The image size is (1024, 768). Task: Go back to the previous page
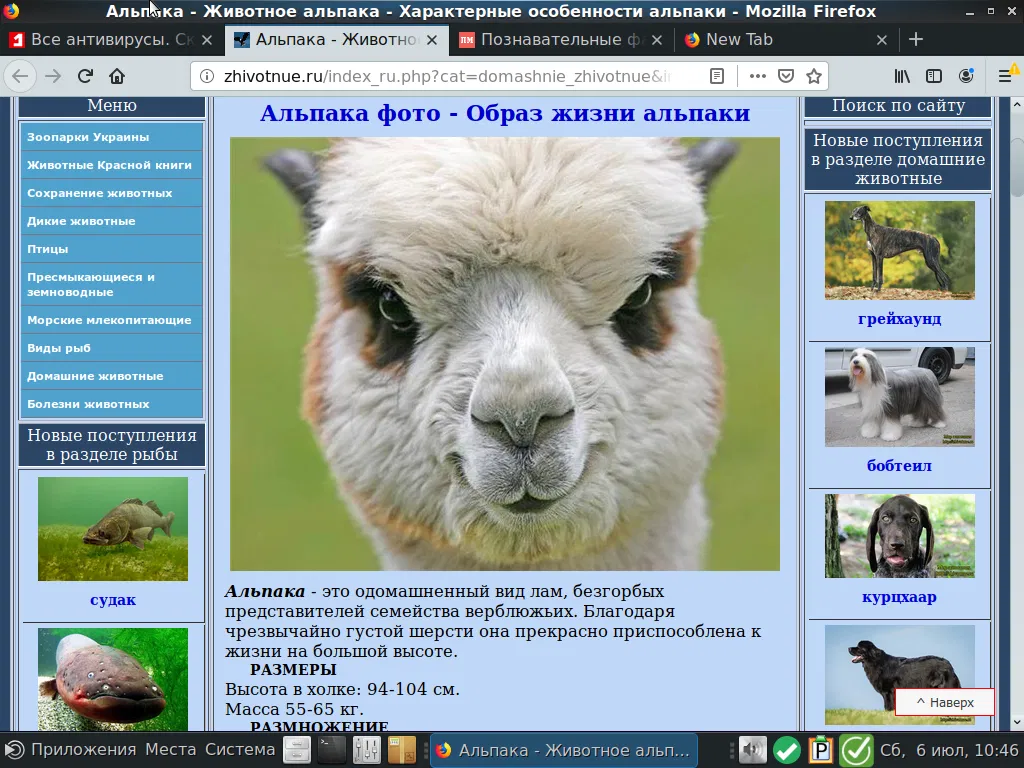(x=20, y=76)
